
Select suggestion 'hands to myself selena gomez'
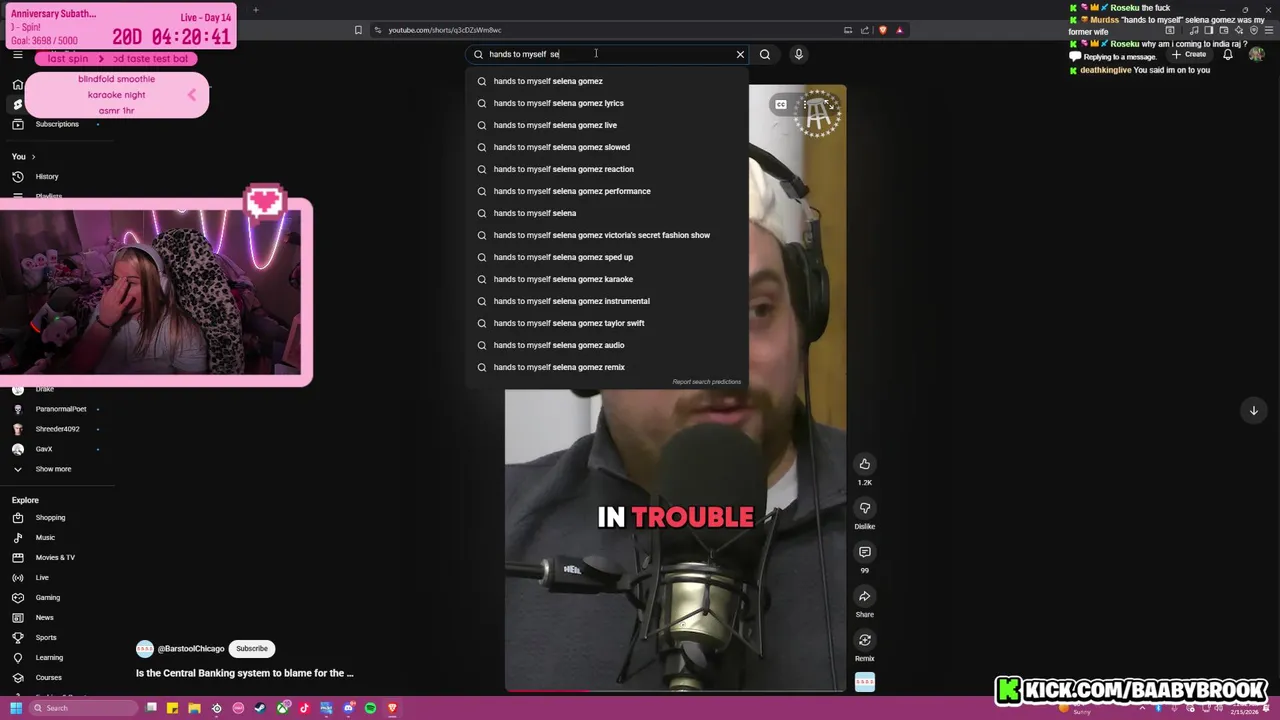pos(607,81)
